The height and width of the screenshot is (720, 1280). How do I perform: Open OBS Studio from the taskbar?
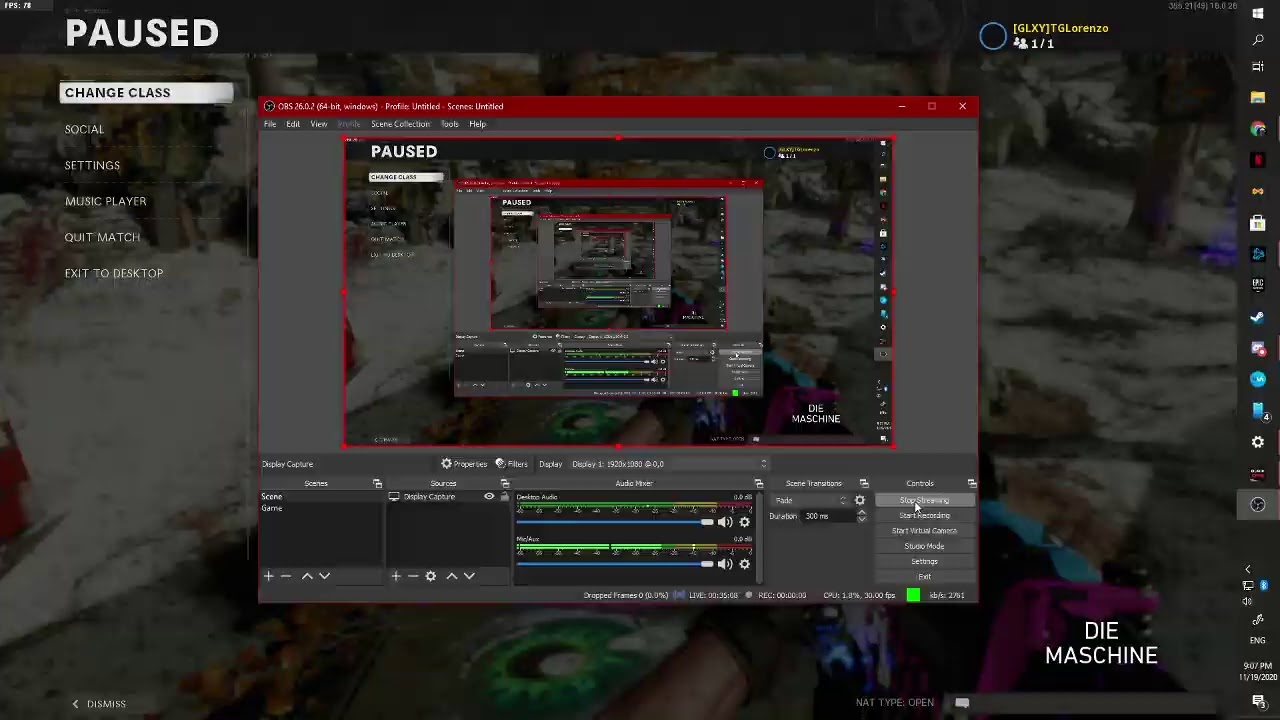point(1258,505)
